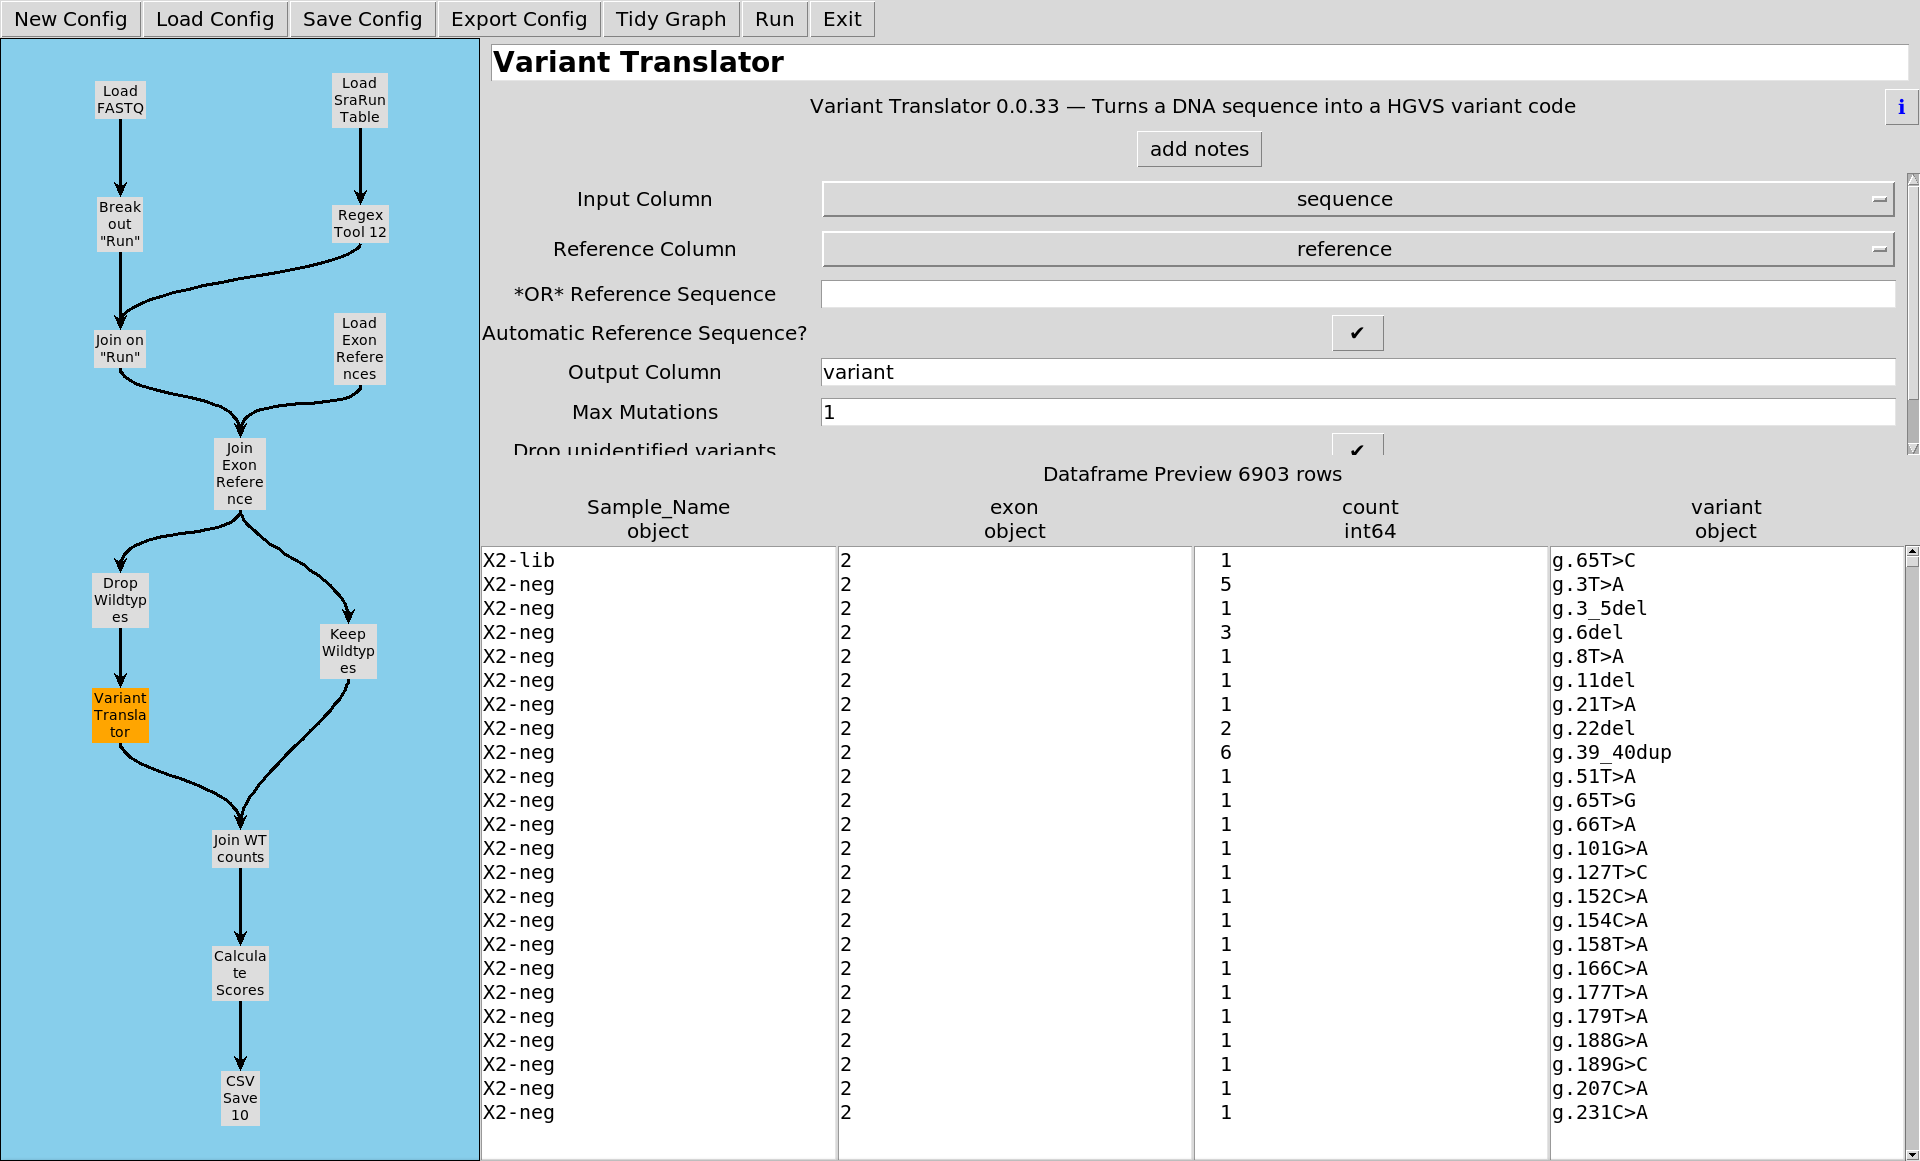Screen dimensions: 1920x1161
Task: Select the Calculate Scores node
Action: 240,973
